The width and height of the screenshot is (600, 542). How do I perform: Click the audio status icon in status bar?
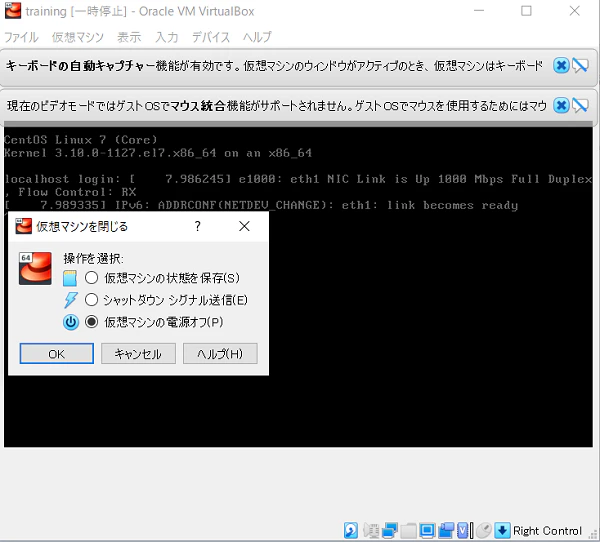pos(371,530)
